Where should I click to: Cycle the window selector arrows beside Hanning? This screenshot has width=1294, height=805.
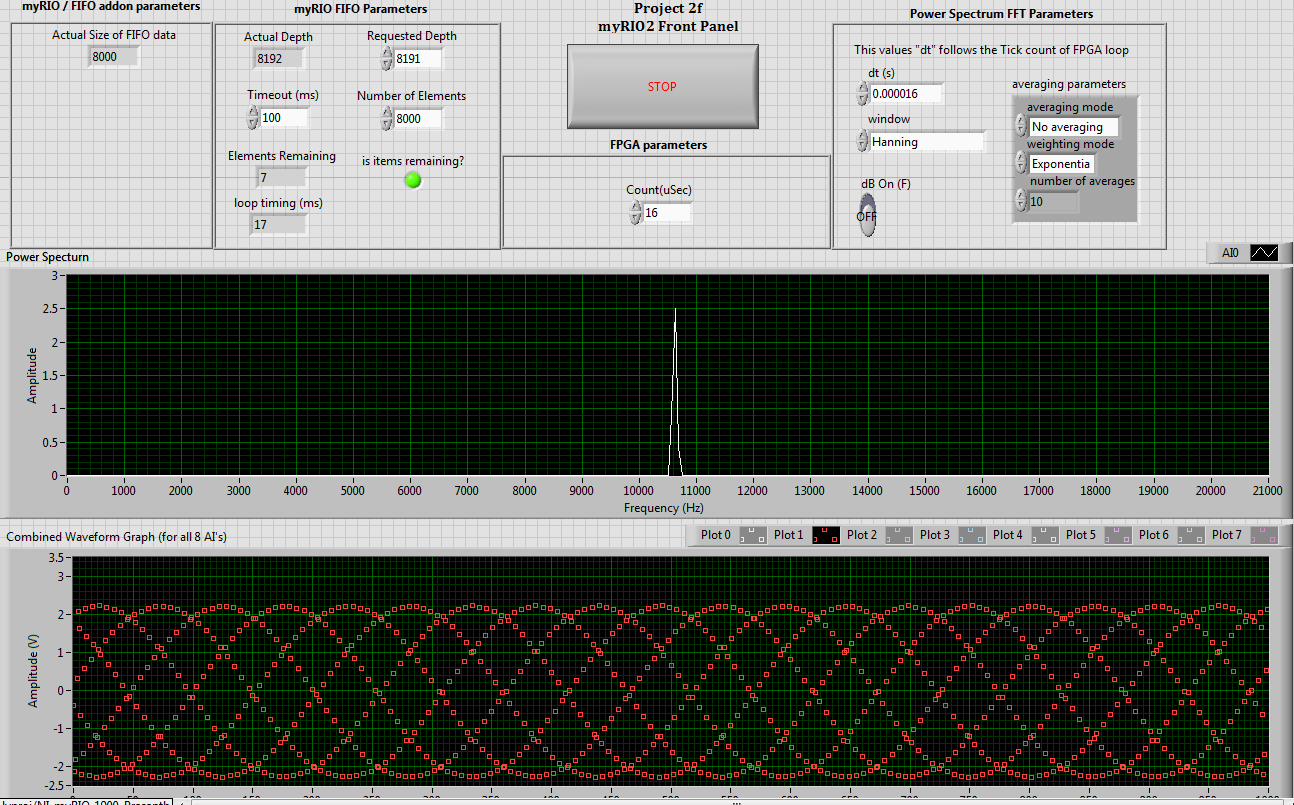pyautogui.click(x=863, y=142)
